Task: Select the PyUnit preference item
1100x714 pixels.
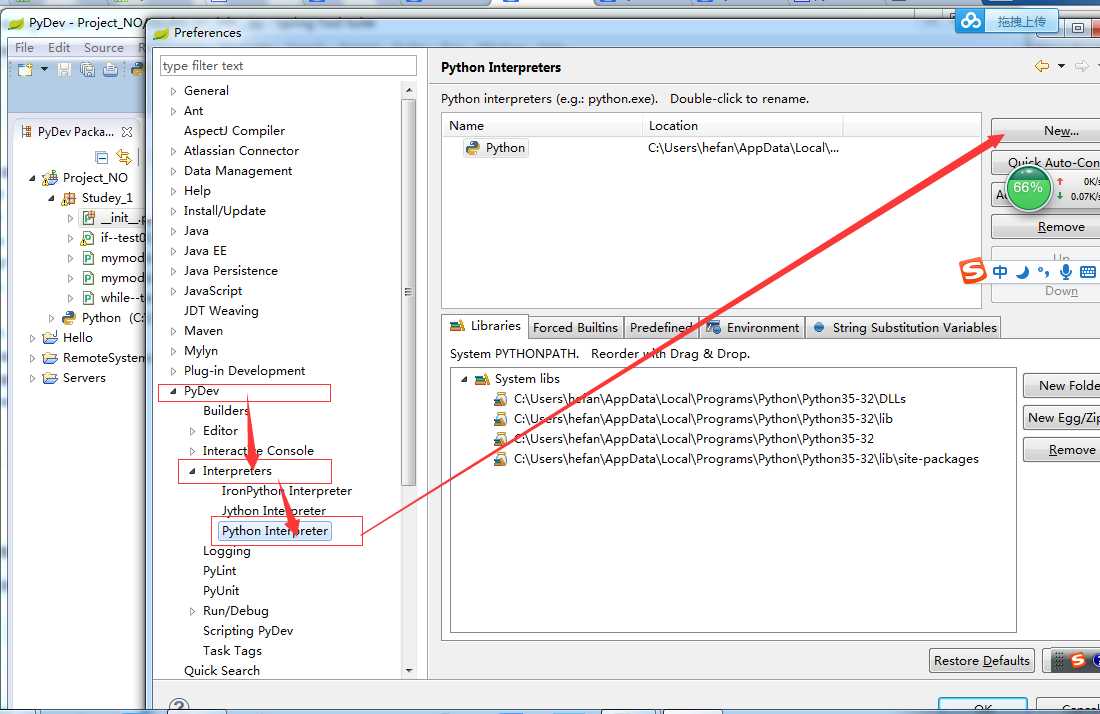Action: [x=221, y=591]
